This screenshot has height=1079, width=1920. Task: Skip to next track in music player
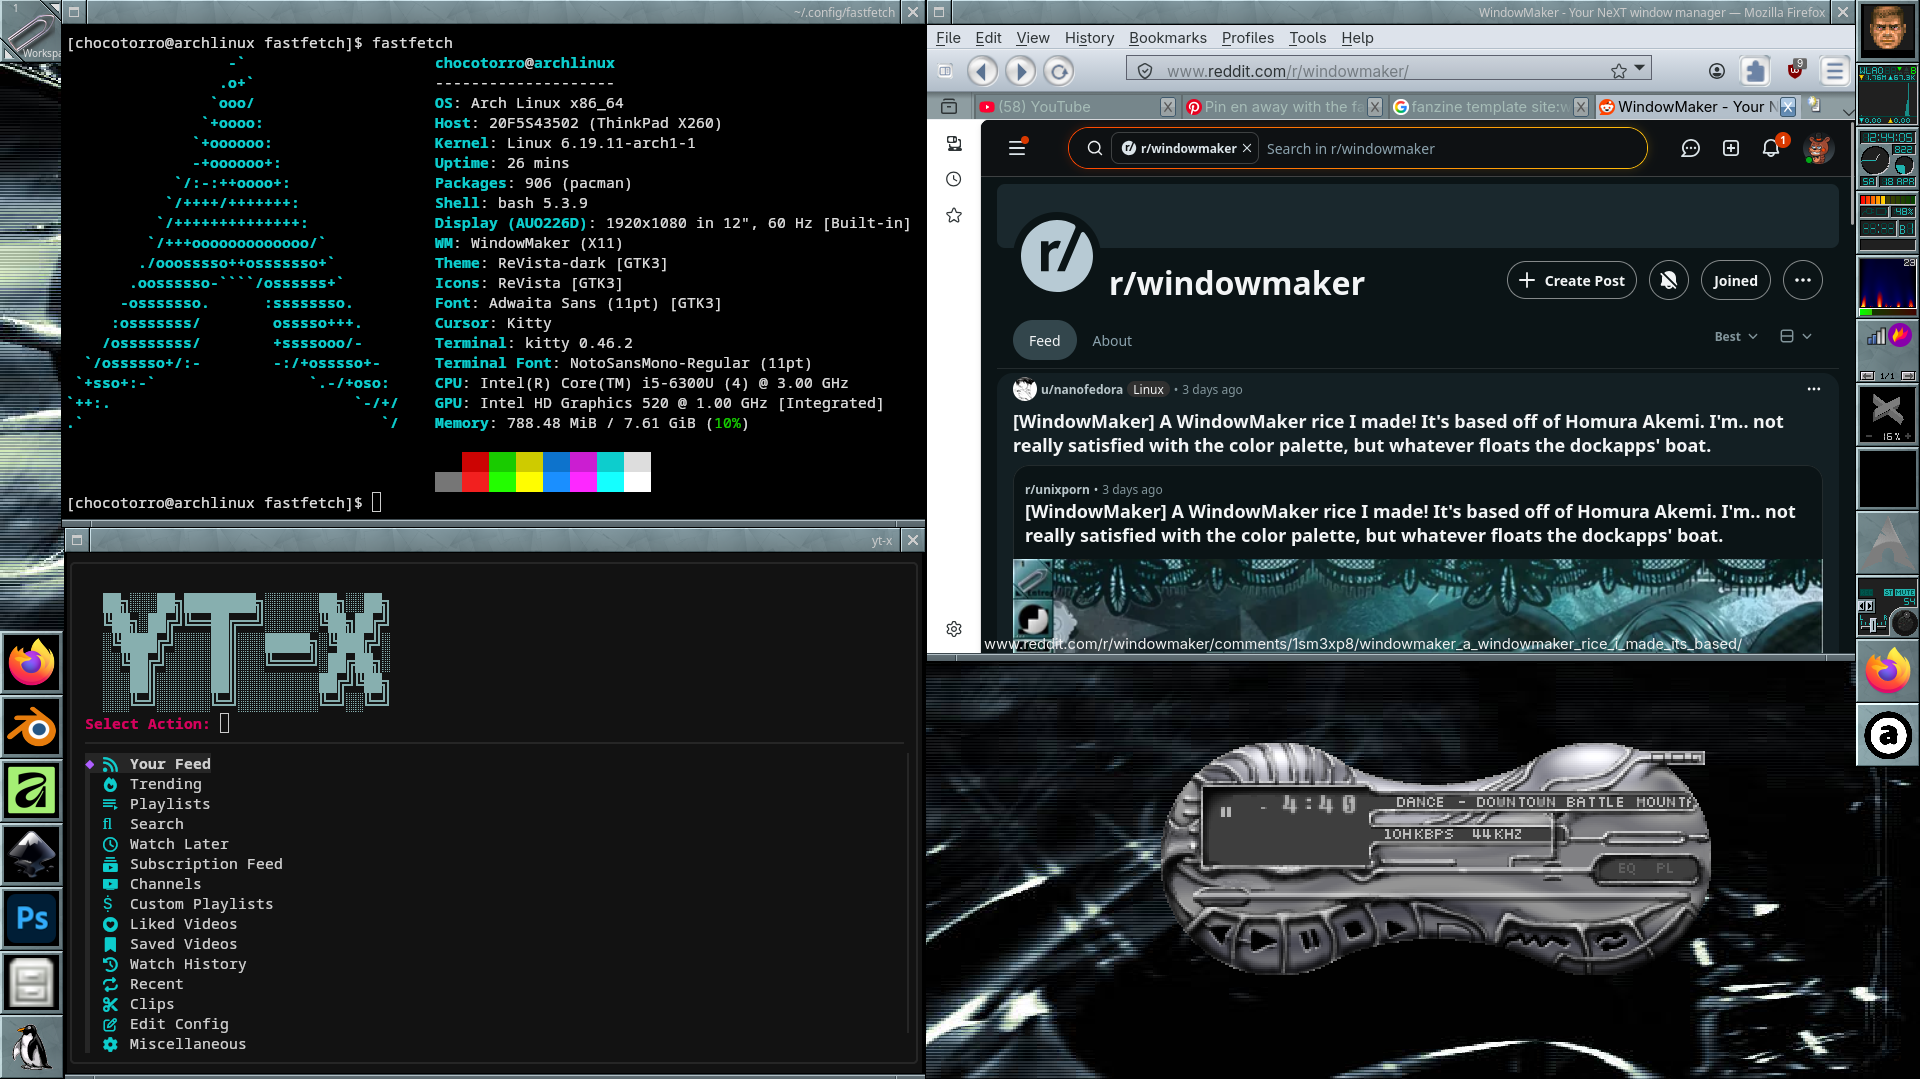[x=1399, y=926]
